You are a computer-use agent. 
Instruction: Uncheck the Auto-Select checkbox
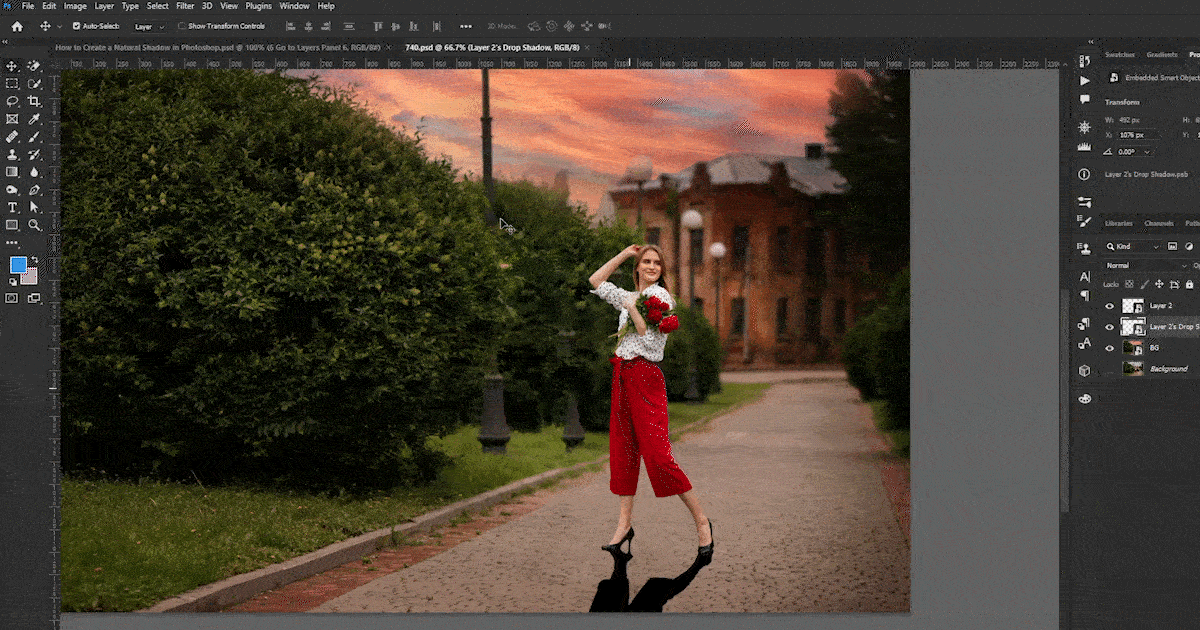tap(77, 26)
